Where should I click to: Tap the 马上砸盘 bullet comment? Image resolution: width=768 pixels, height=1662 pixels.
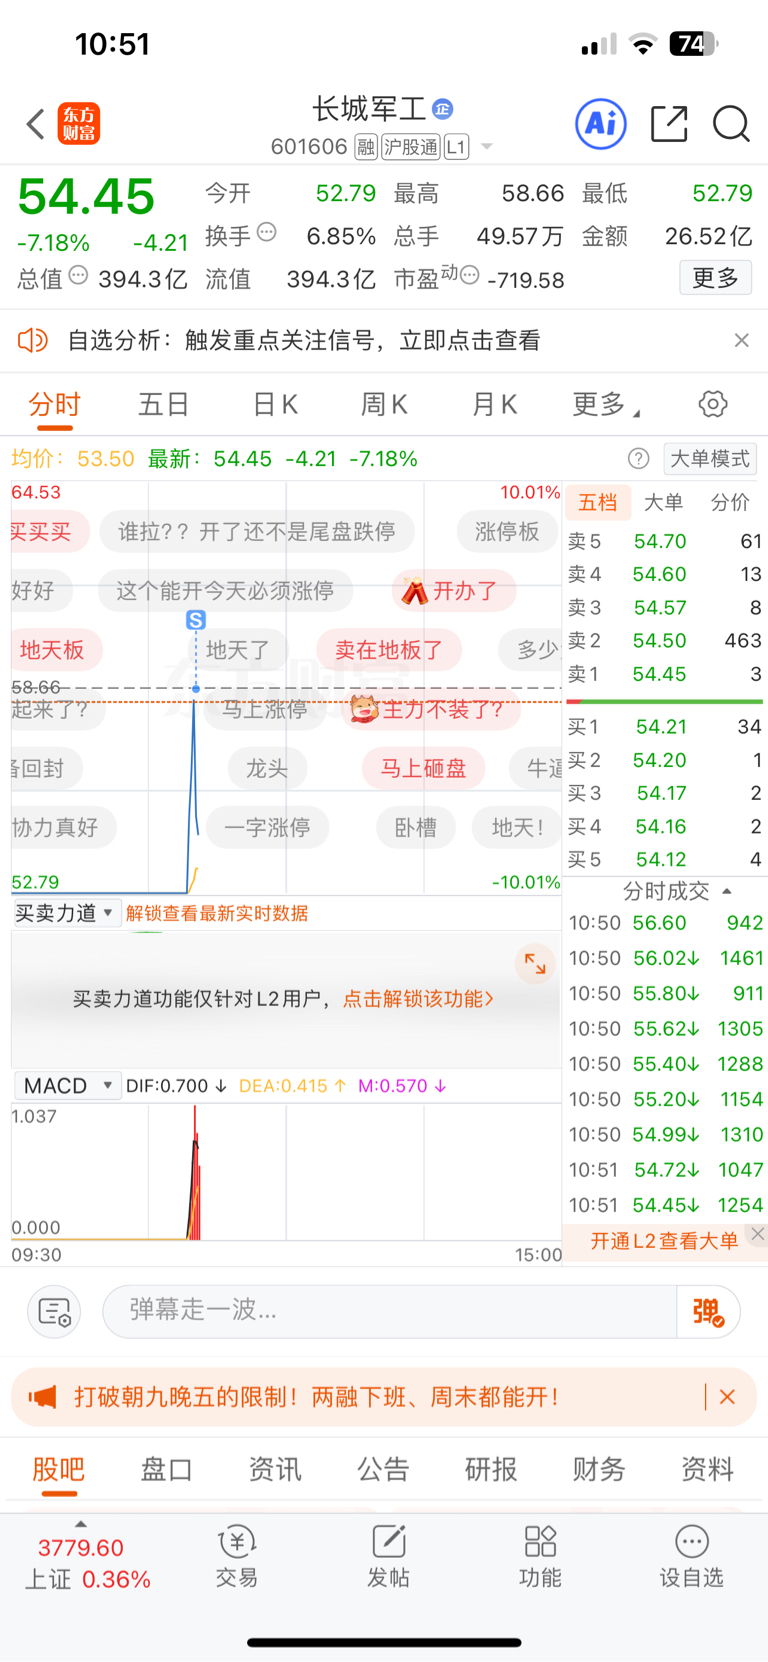pyautogui.click(x=423, y=769)
